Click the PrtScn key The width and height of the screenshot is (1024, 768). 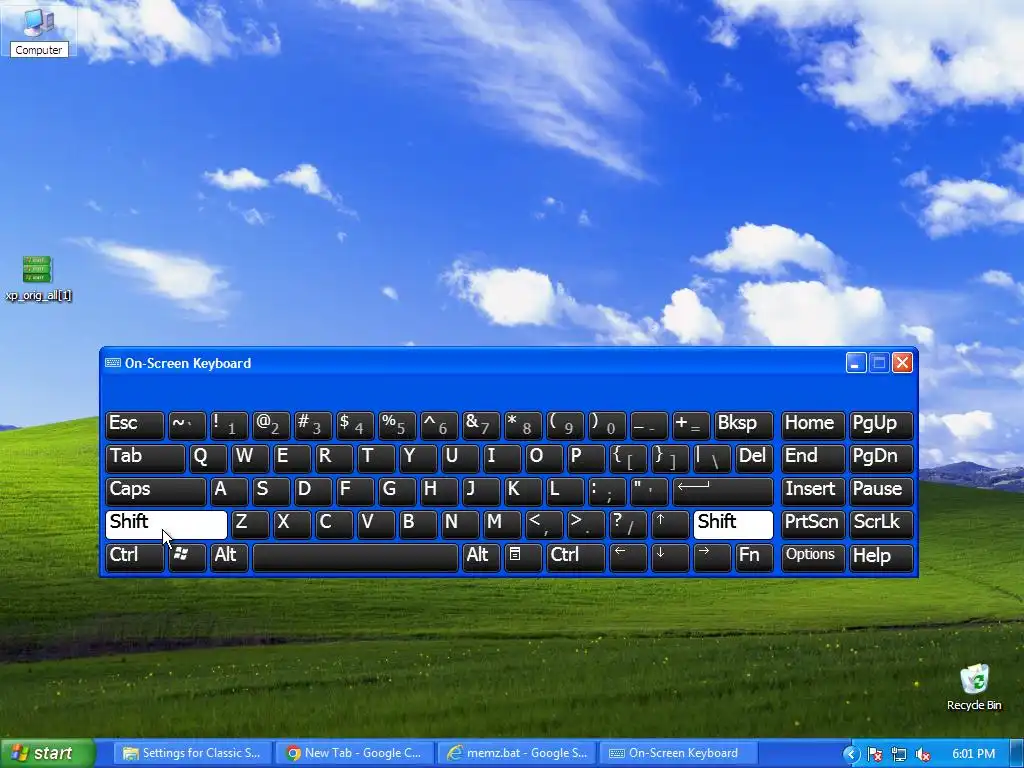click(x=812, y=524)
